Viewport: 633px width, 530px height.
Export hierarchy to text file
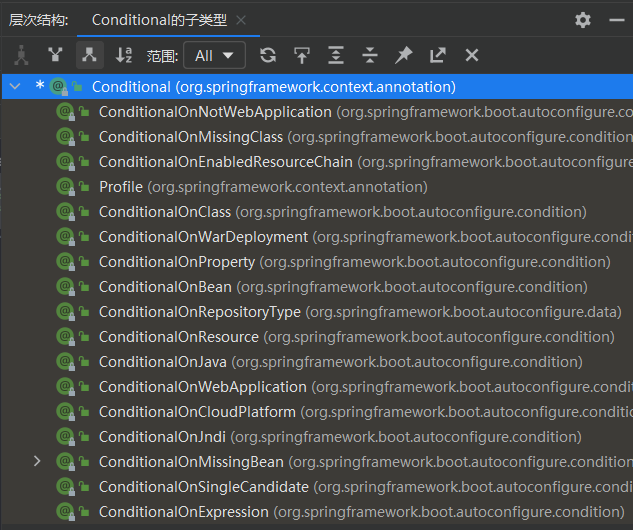pyautogui.click(x=438, y=55)
